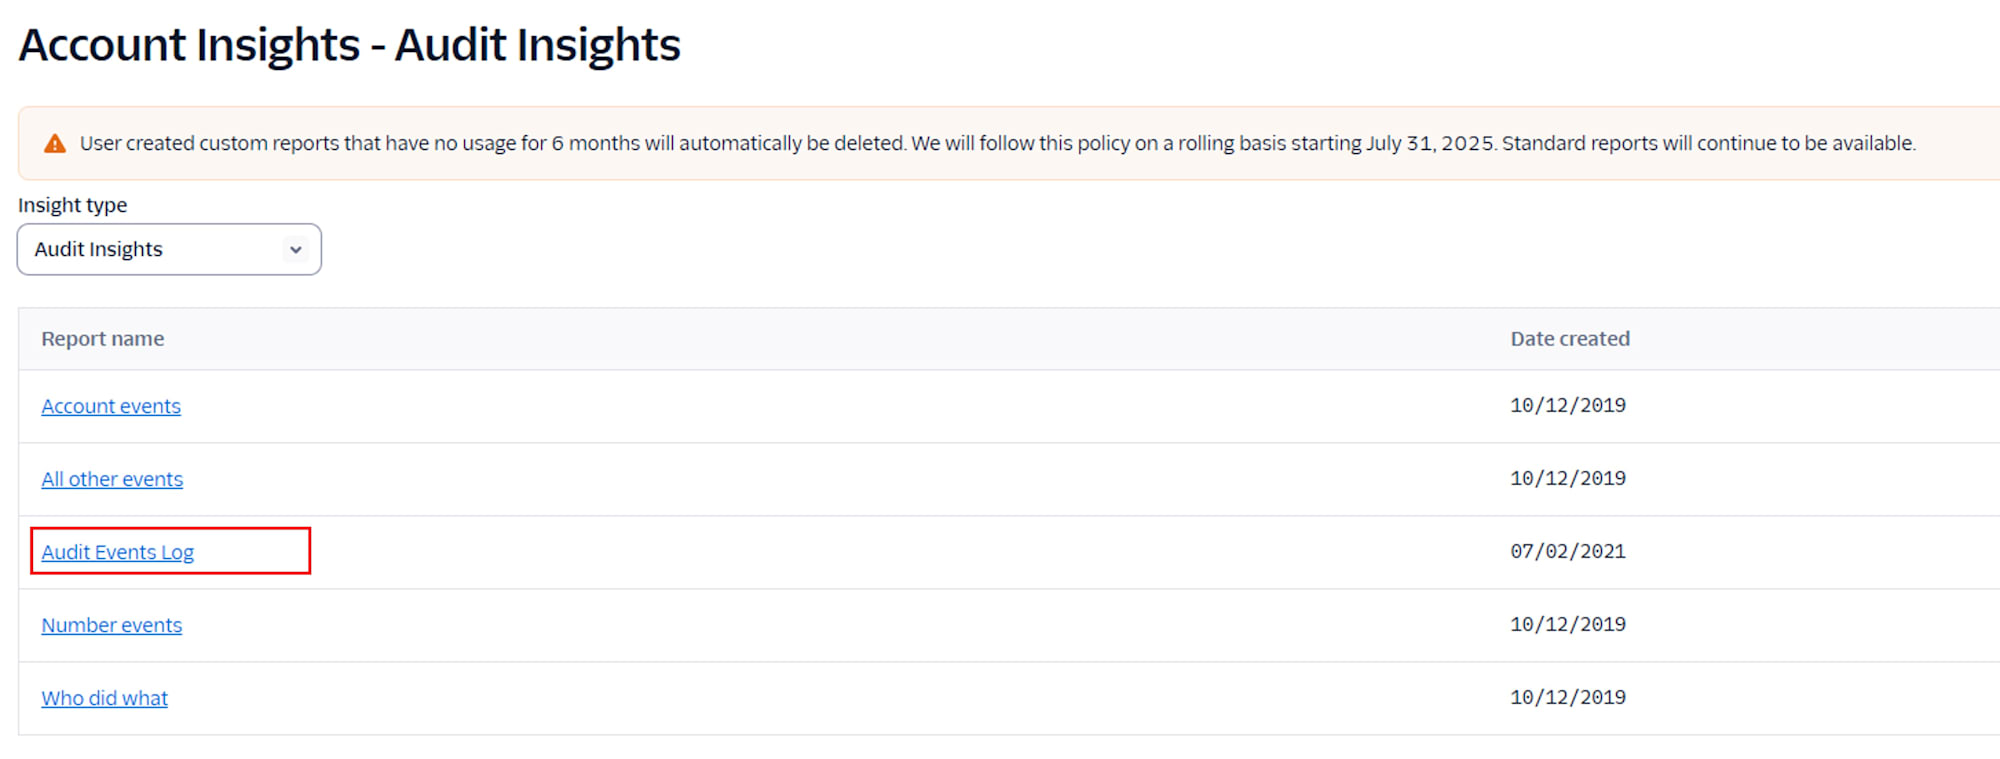The width and height of the screenshot is (2000, 759).
Task: Open the All other events report
Action: tap(112, 479)
